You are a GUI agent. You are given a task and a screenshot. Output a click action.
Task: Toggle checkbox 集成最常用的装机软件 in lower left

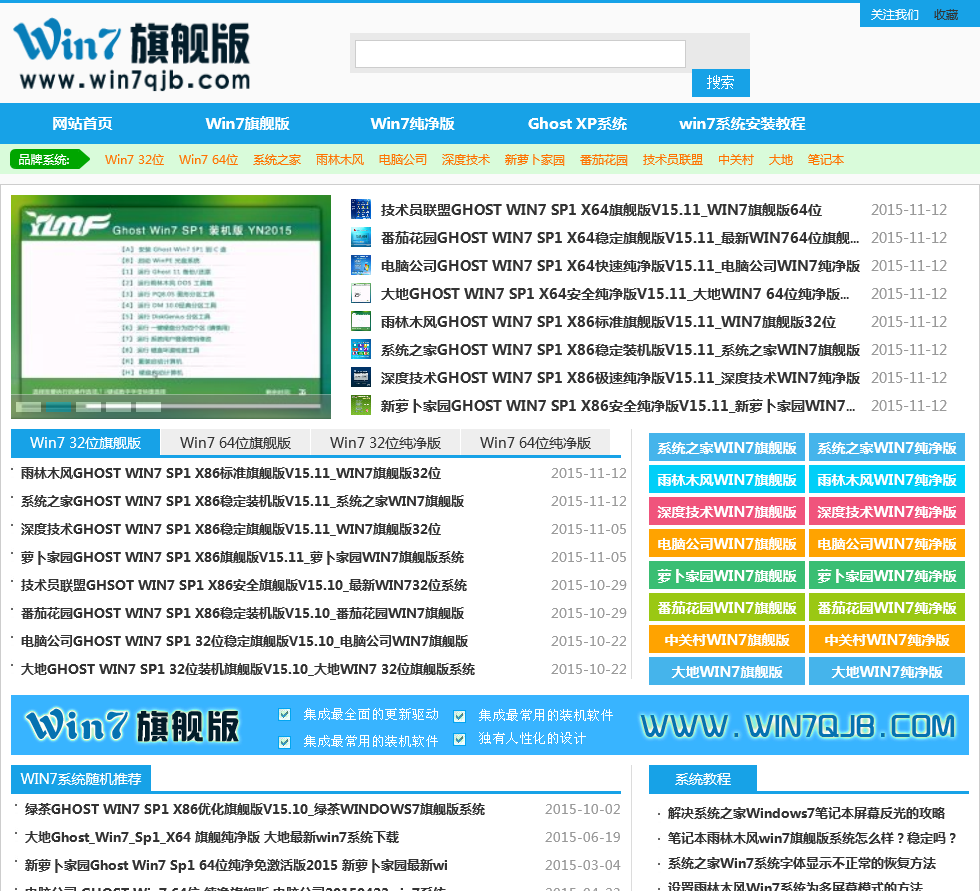(284, 742)
